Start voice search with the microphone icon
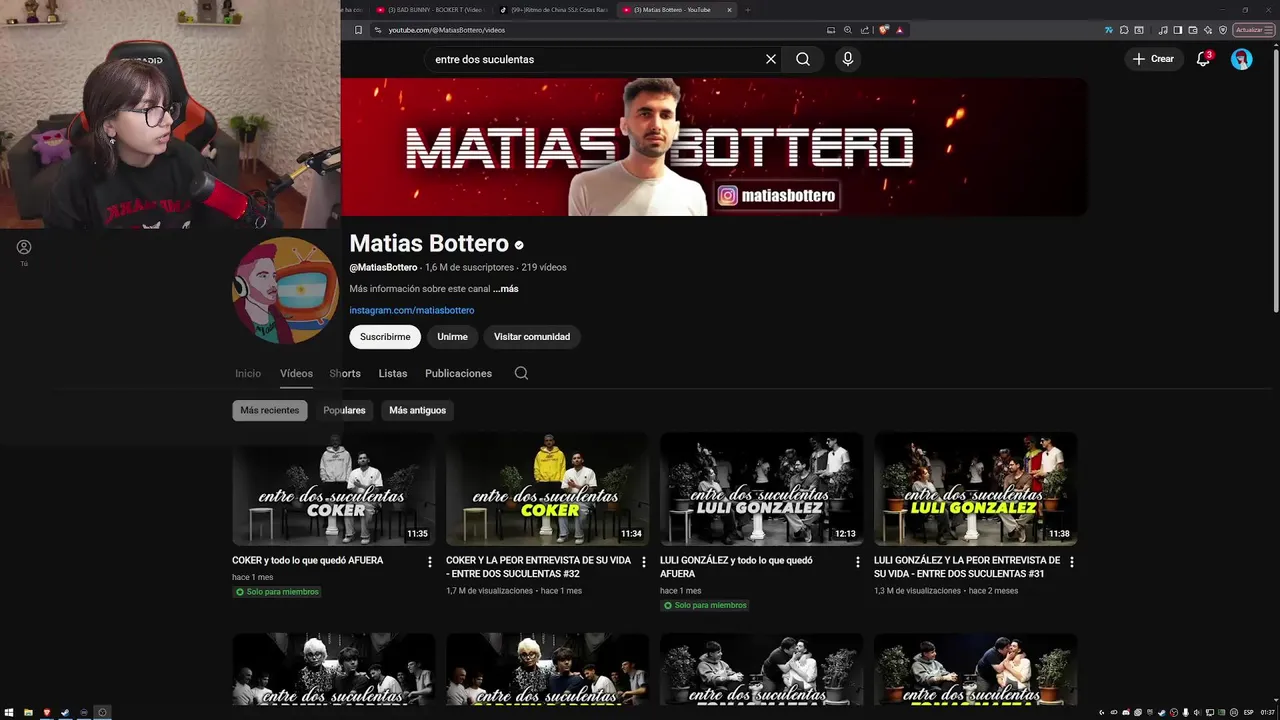The width and height of the screenshot is (1280, 720). point(848,59)
